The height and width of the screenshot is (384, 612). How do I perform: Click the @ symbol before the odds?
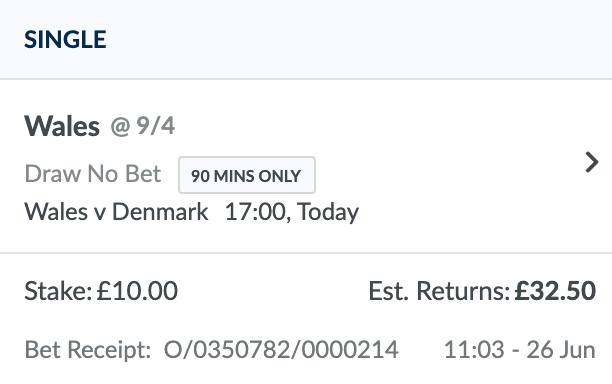[x=120, y=127]
